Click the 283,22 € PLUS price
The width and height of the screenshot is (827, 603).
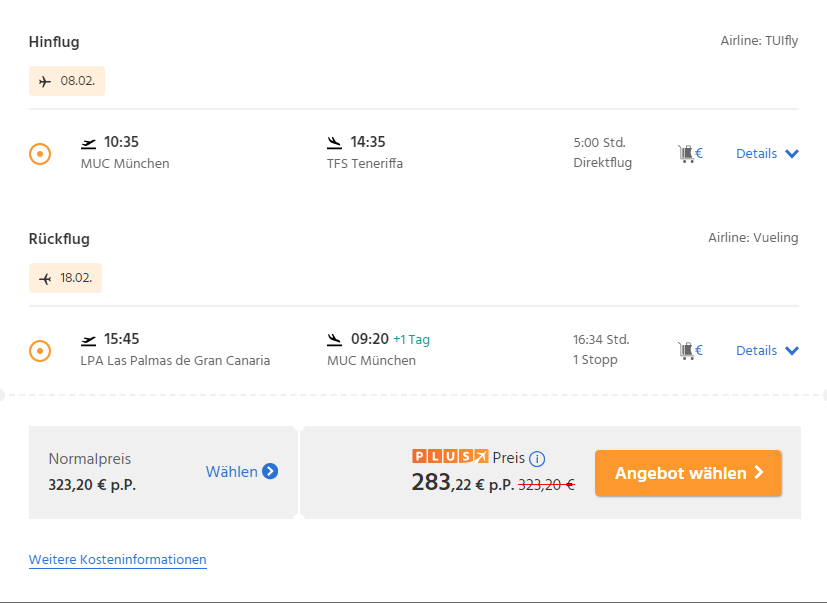pos(462,483)
